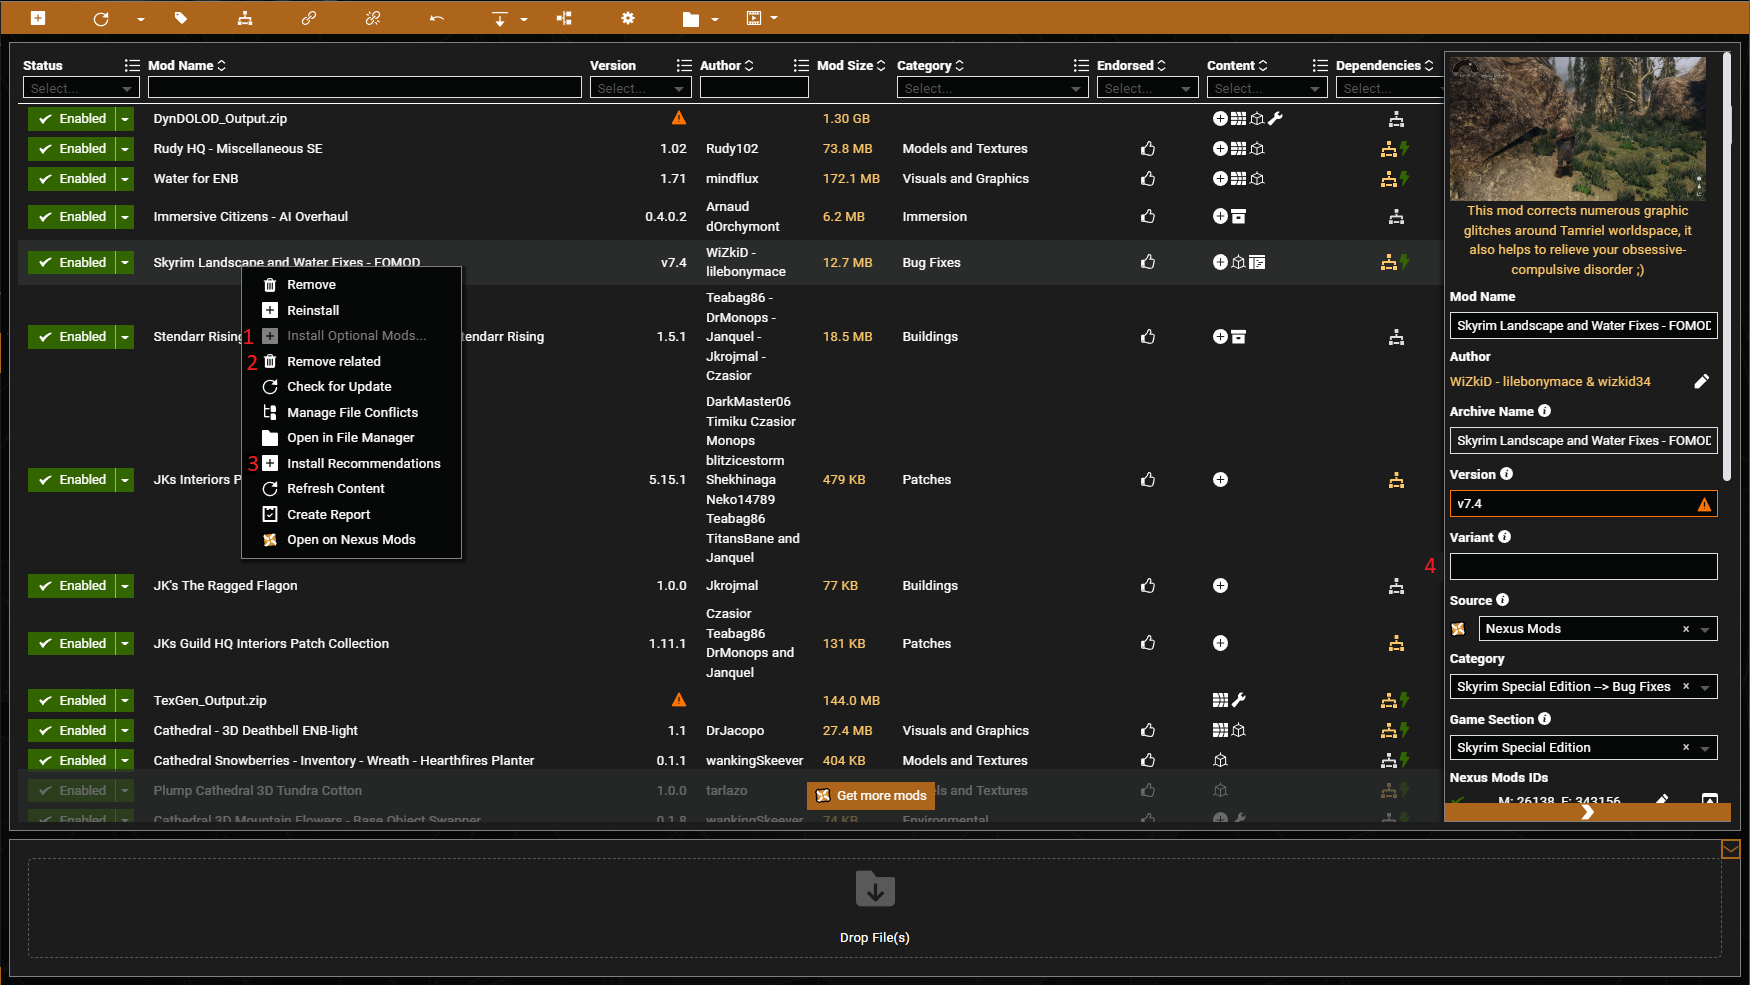The image size is (1750, 985).
Task: Choose Open in File Manager from menu
Action: (351, 438)
